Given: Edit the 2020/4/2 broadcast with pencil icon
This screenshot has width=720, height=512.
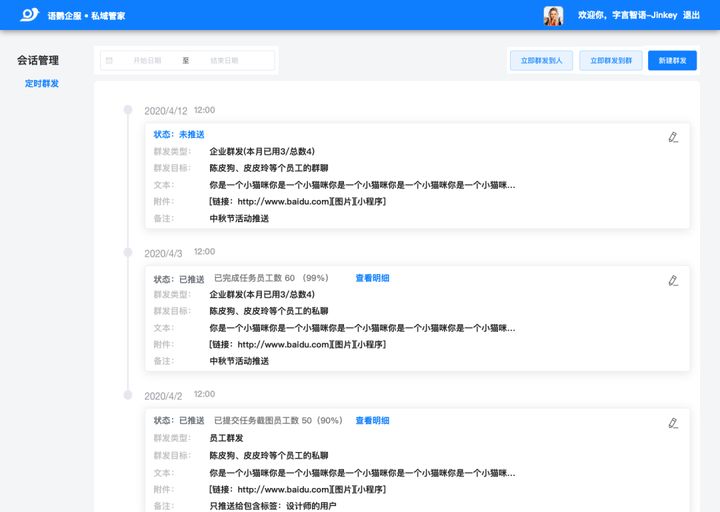Looking at the screenshot, I should pos(673,423).
